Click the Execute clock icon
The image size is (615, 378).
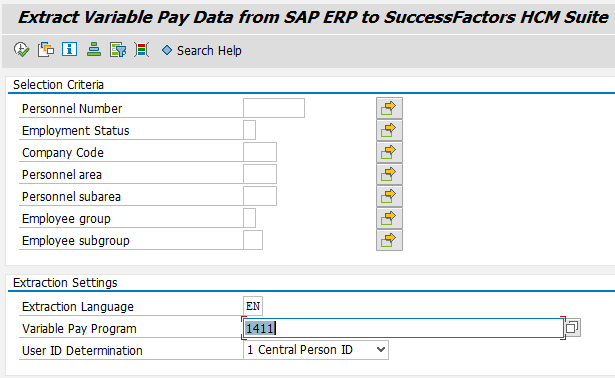21,50
